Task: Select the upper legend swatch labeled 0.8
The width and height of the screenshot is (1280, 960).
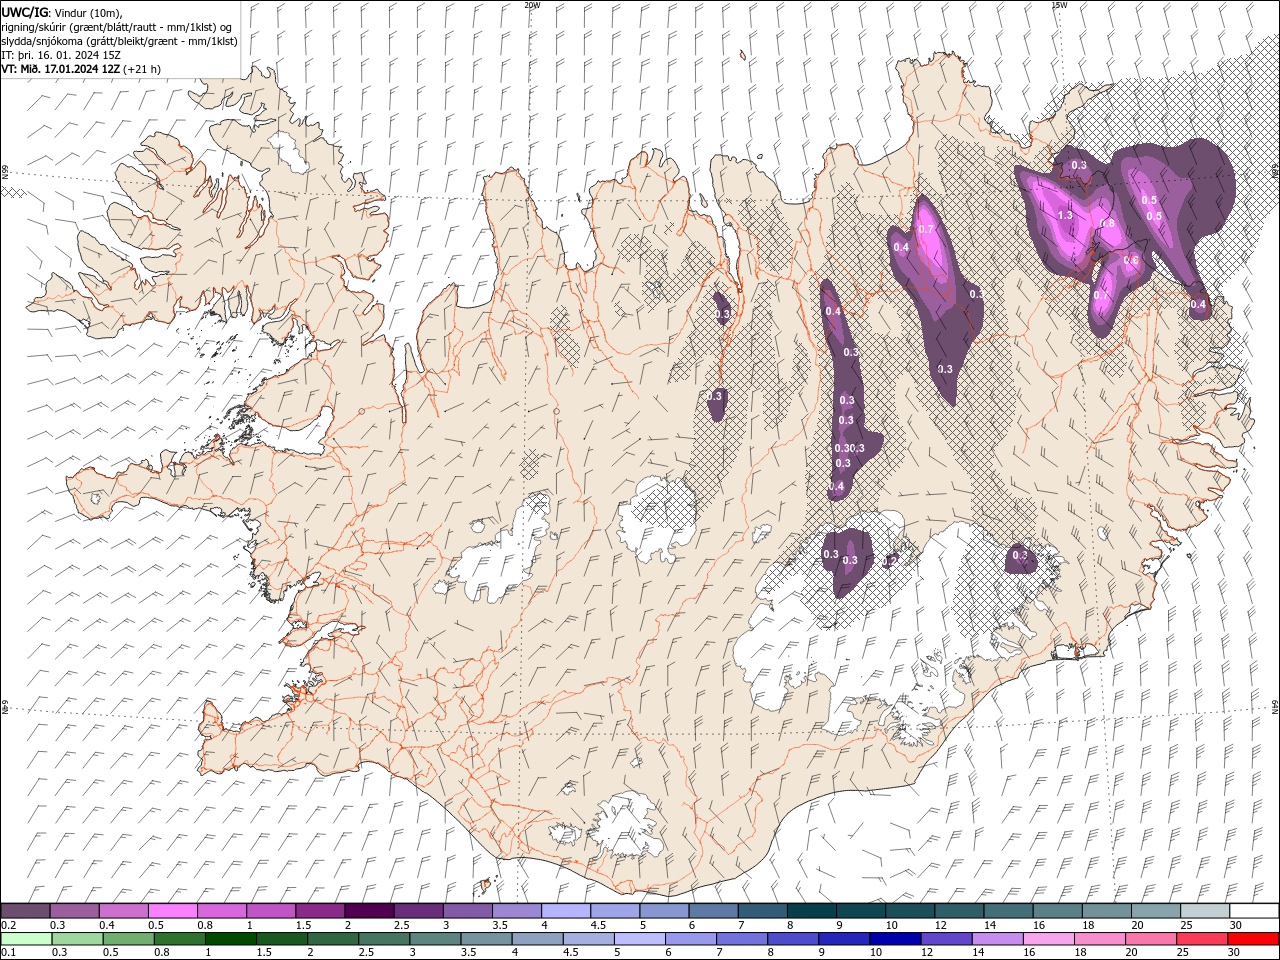Action: click(221, 911)
